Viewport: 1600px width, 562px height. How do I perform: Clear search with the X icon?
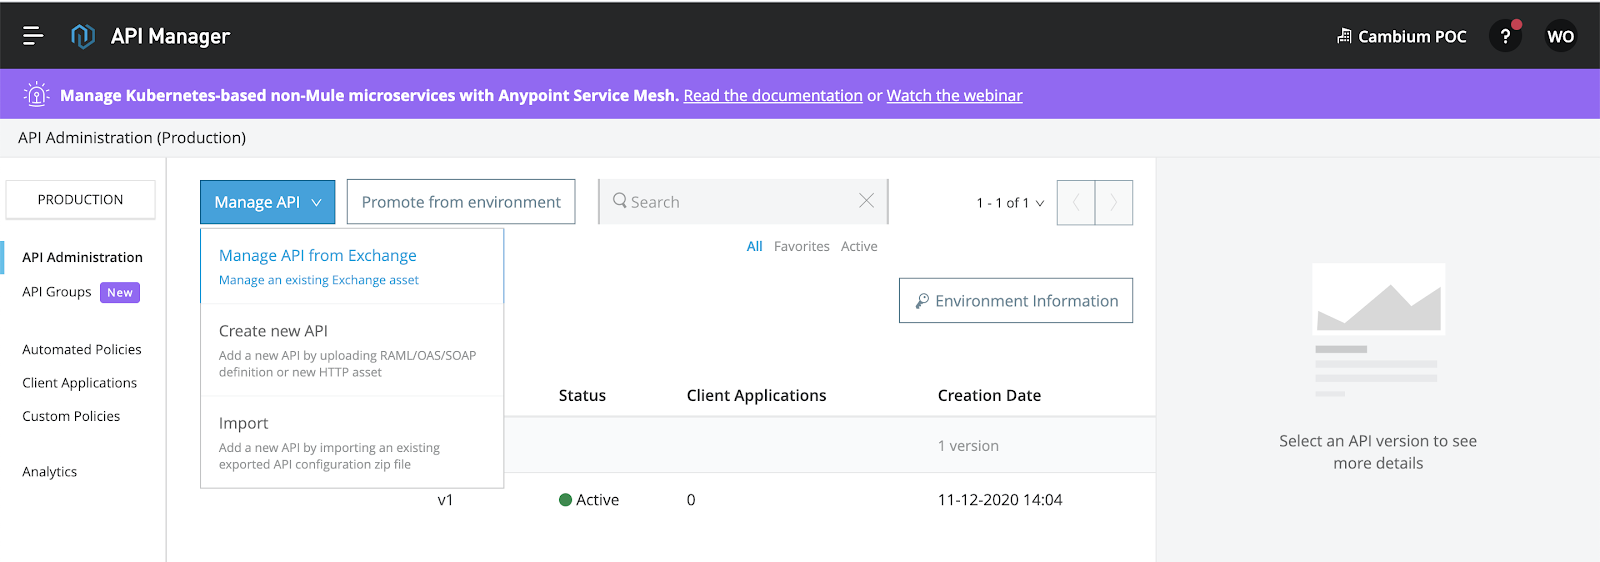[x=866, y=201]
